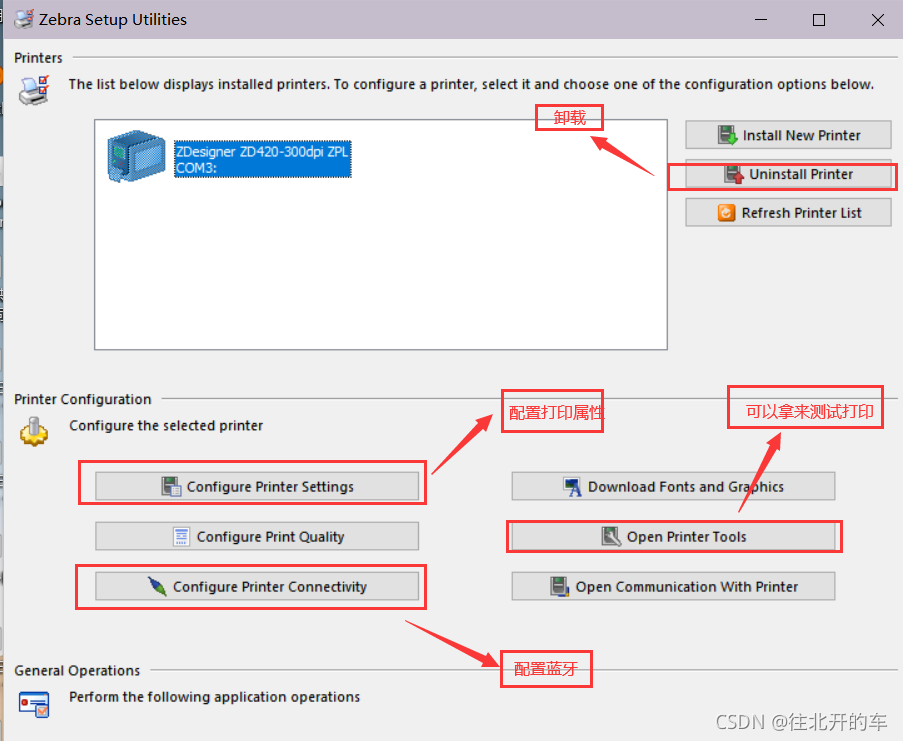The height and width of the screenshot is (741, 903).
Task: Click Download Fonts and Graphics
Action: 673,487
